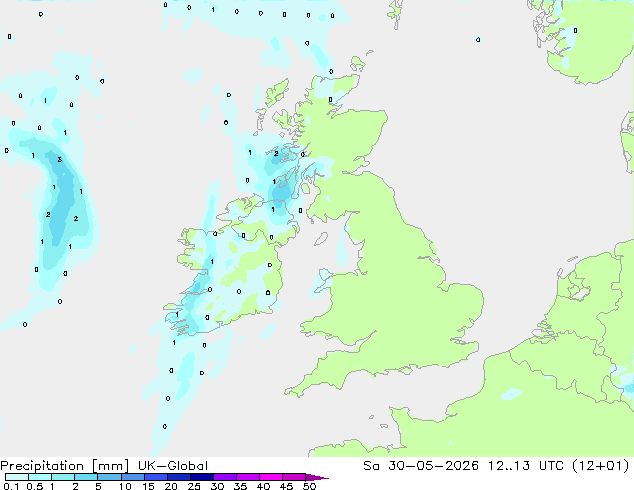Pick the 10–15 mm legend color swatch

132,477
